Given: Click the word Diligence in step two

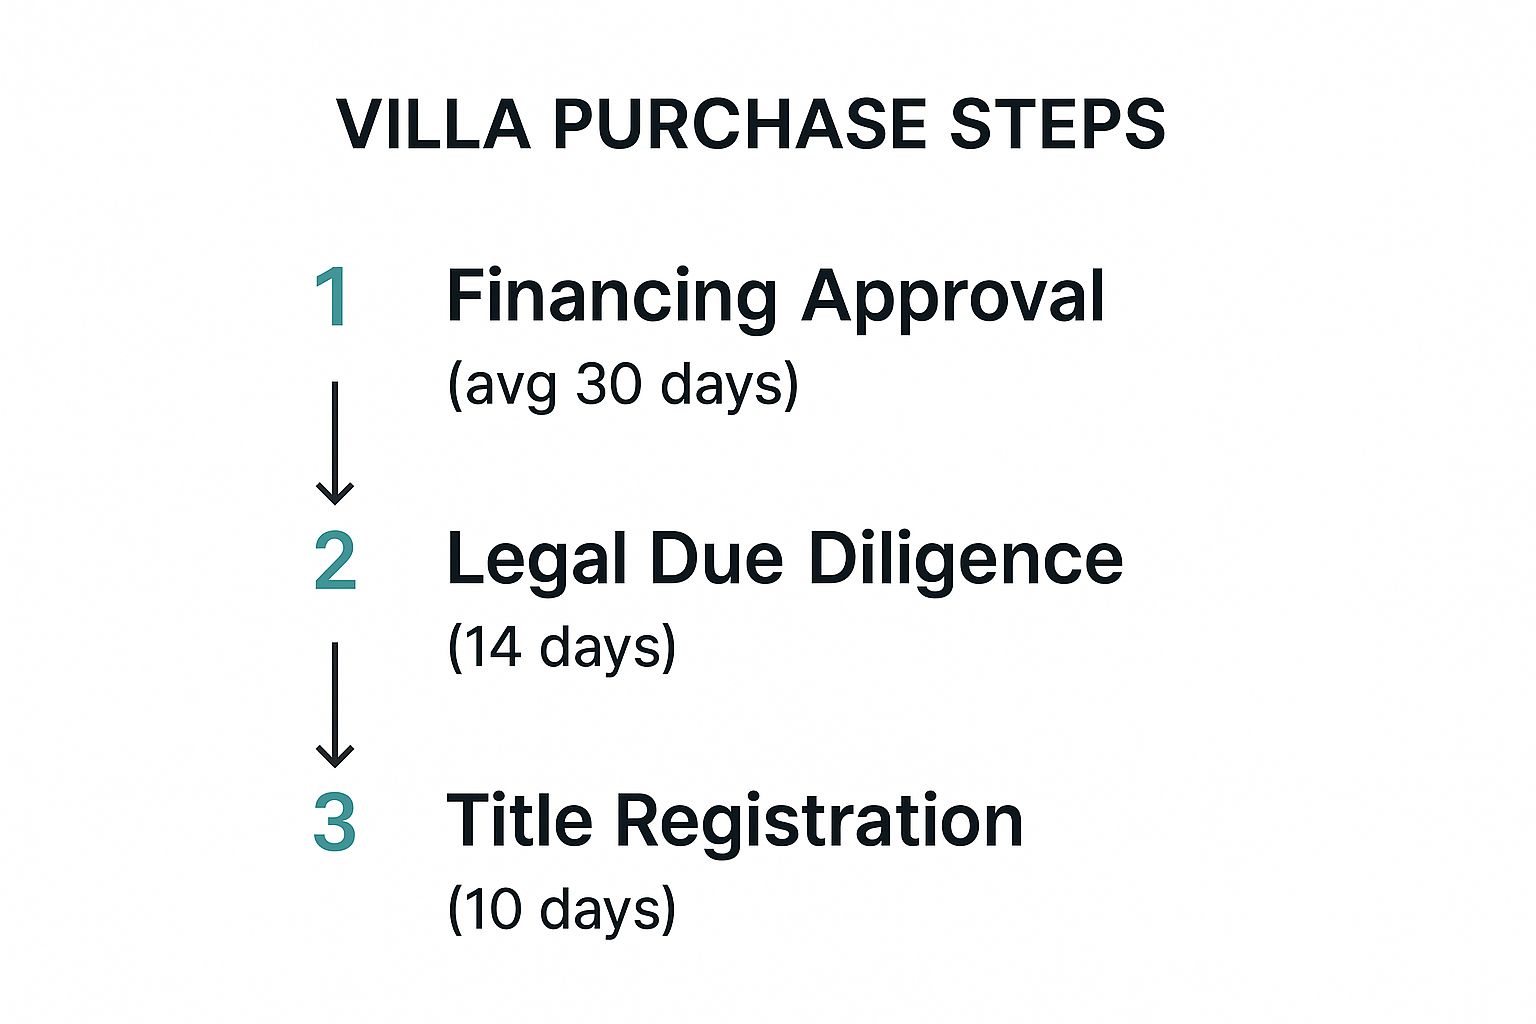Looking at the screenshot, I should coord(965,559).
